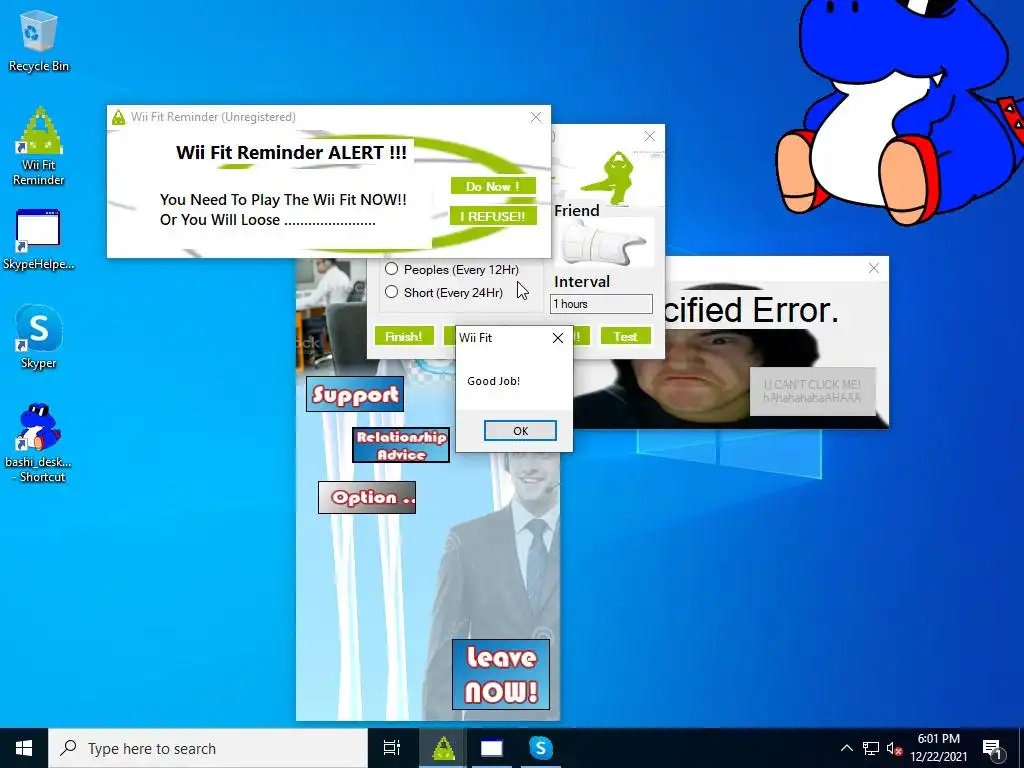The height and width of the screenshot is (768, 1024).
Task: Click OK in the Good Job dialog
Action: click(520, 430)
